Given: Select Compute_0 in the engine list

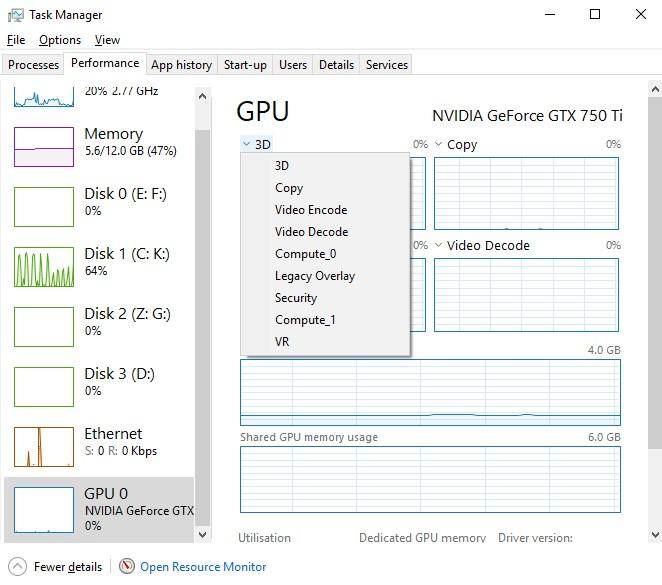Looking at the screenshot, I should coord(305,254).
